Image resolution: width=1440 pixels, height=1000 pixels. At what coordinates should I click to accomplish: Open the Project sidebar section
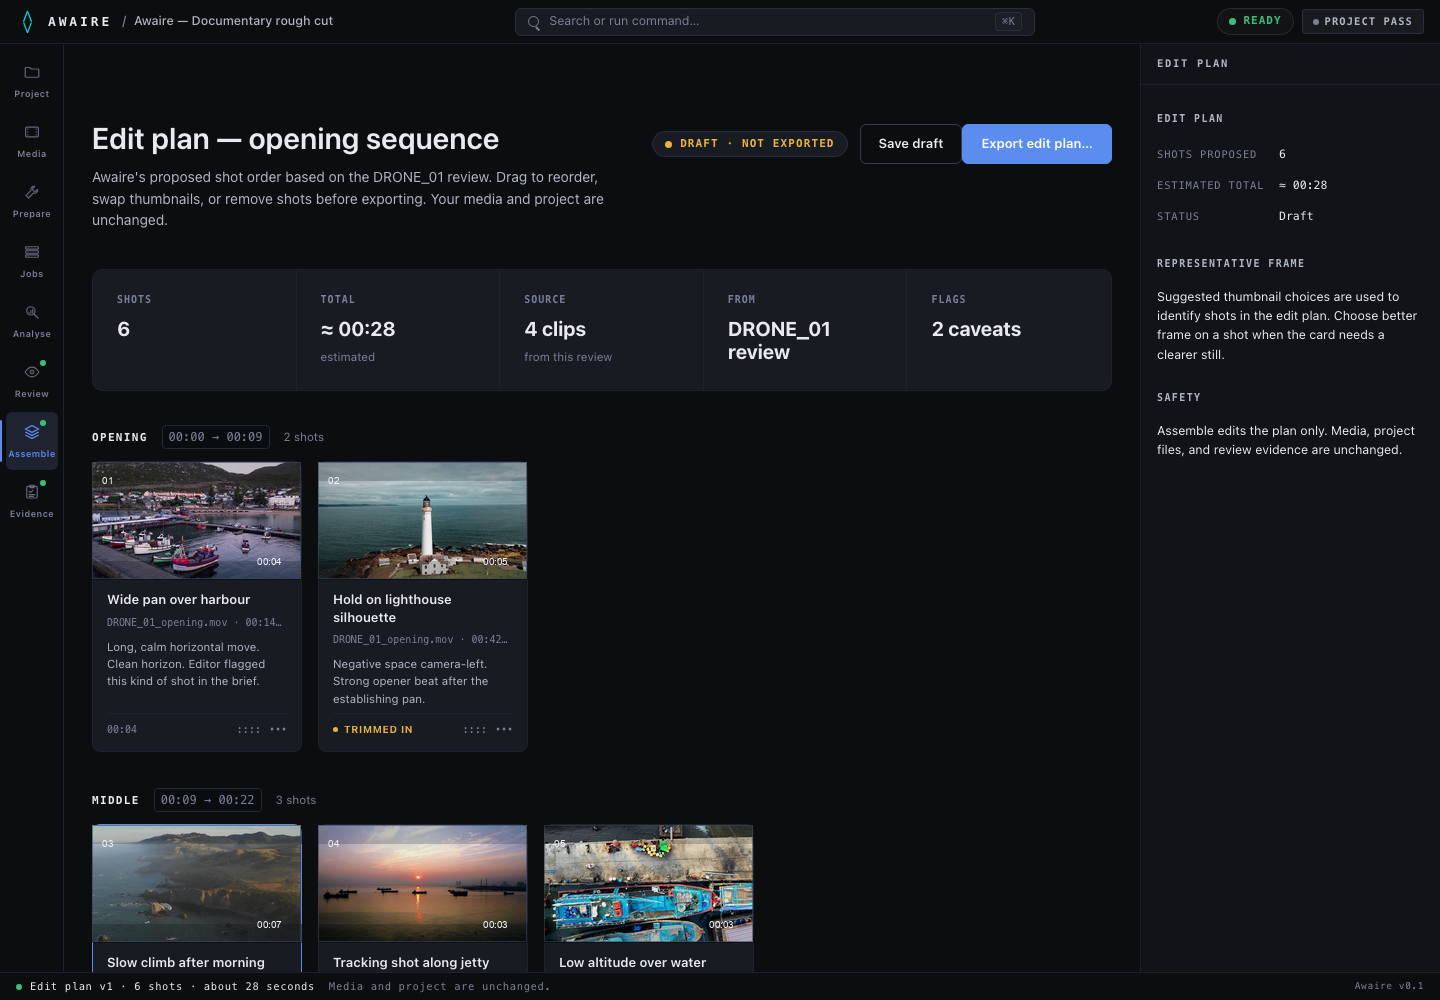pos(32,82)
